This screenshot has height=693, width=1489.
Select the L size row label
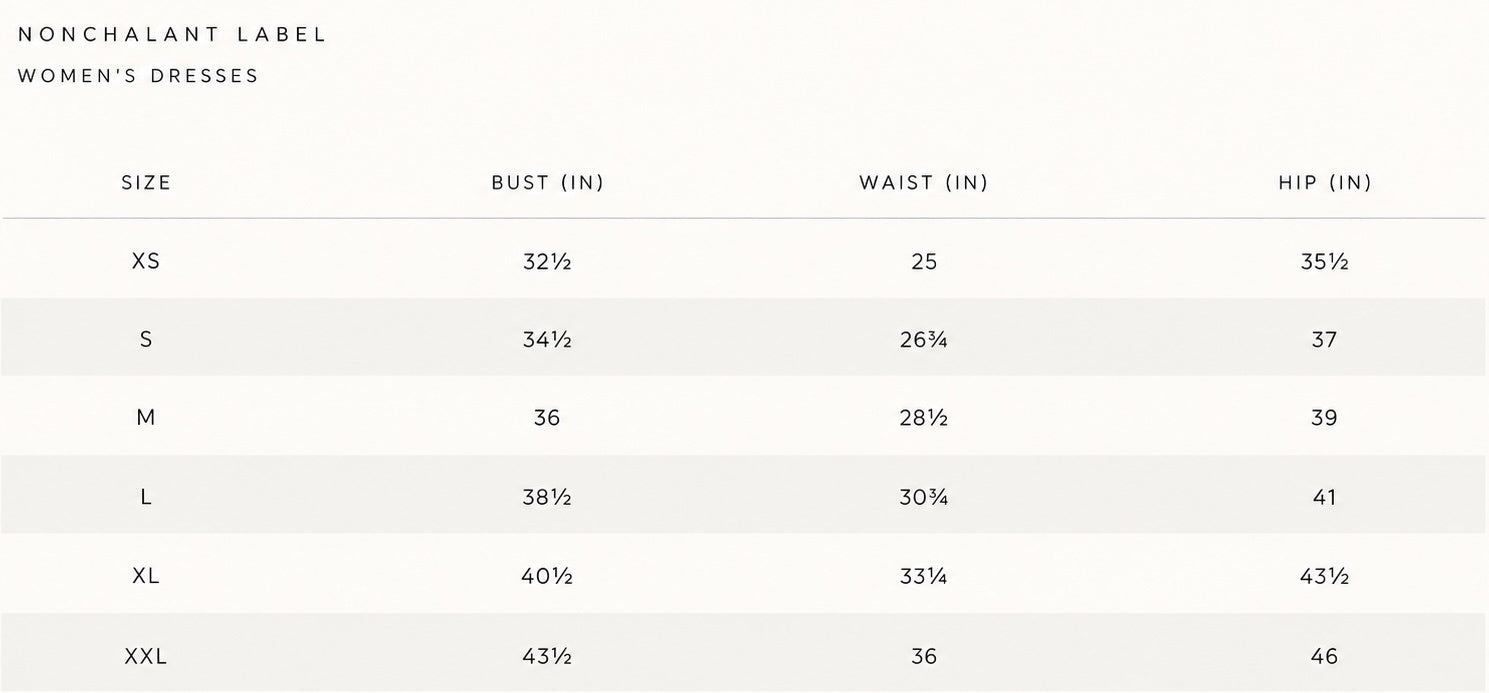146,497
